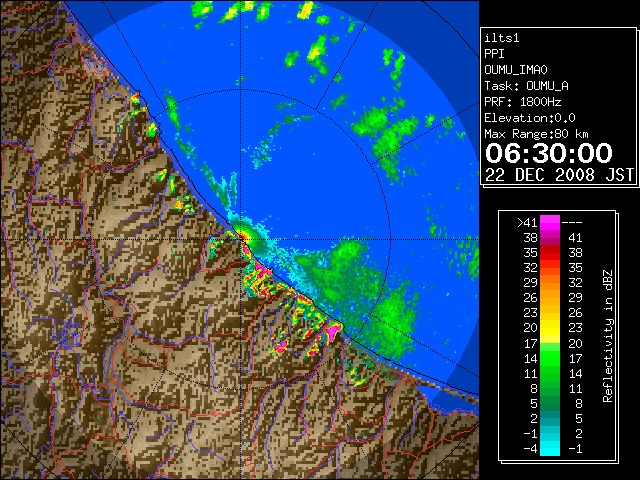This screenshot has height=480, width=640.
Task: Click the 'PRF: 1800Hz' value
Action: click(523, 102)
